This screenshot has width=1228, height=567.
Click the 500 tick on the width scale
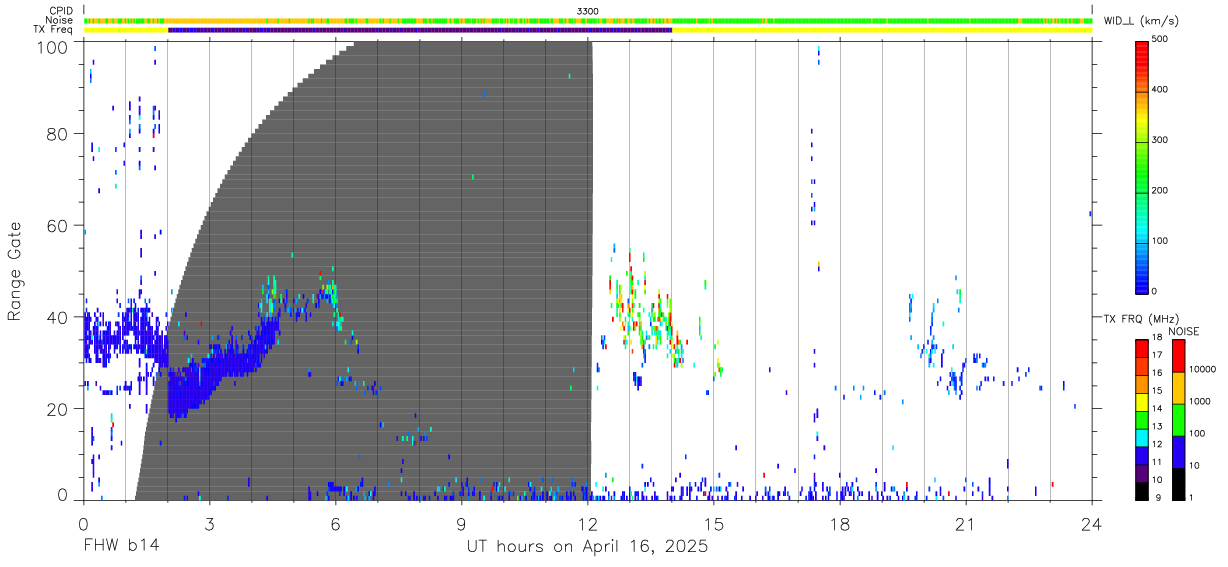(1161, 39)
